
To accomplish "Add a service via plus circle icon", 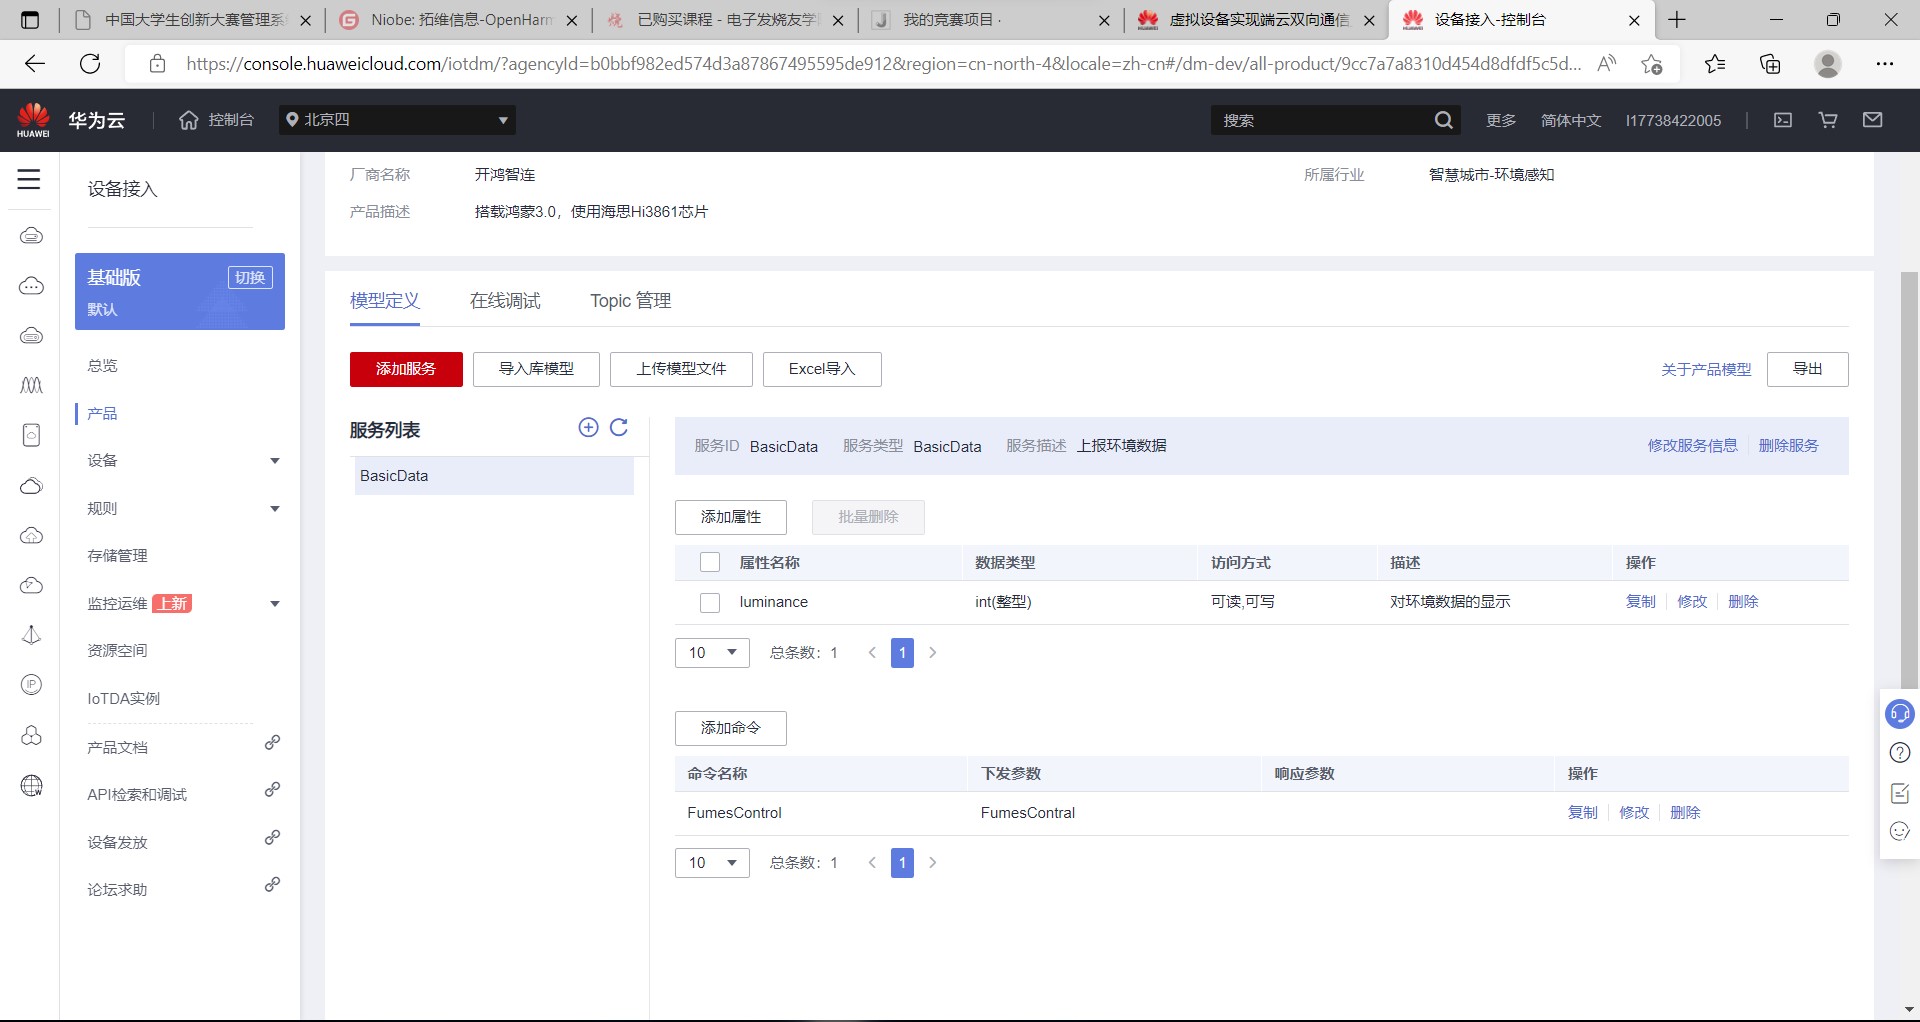I will [589, 428].
